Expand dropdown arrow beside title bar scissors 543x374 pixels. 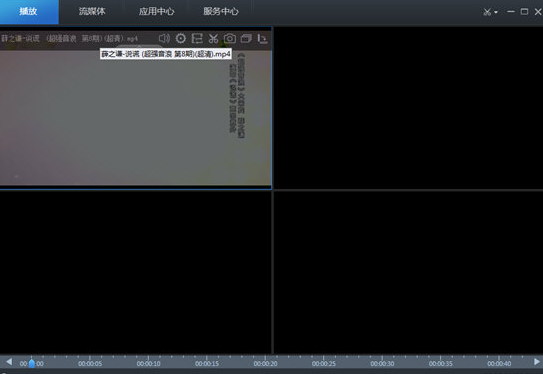(x=496, y=12)
